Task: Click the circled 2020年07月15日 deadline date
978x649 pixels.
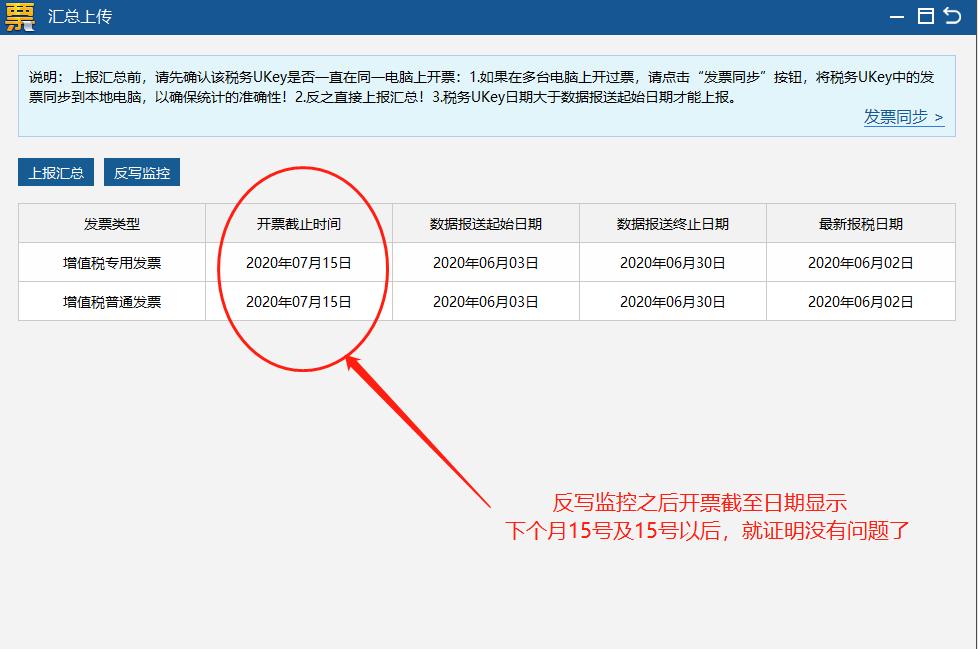Action: pyautogui.click(x=298, y=261)
